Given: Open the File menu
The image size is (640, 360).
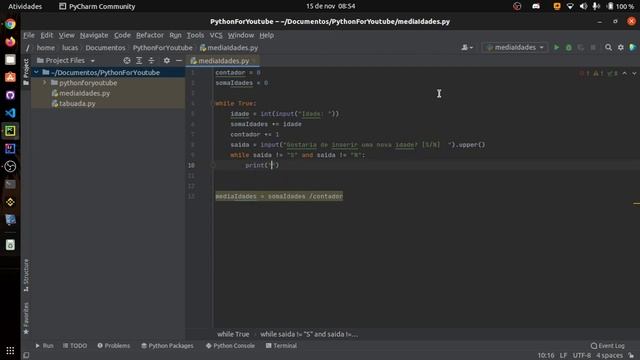Looking at the screenshot, I should (x=29, y=35).
